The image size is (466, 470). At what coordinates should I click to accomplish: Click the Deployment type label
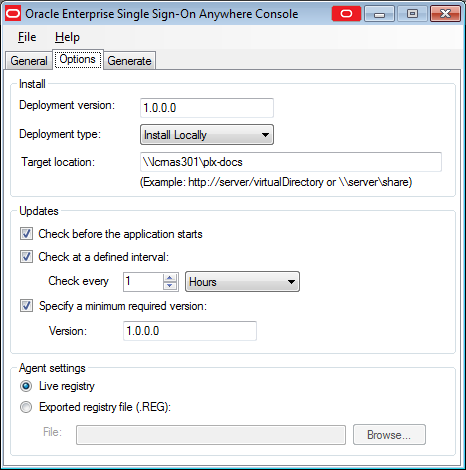point(60,134)
